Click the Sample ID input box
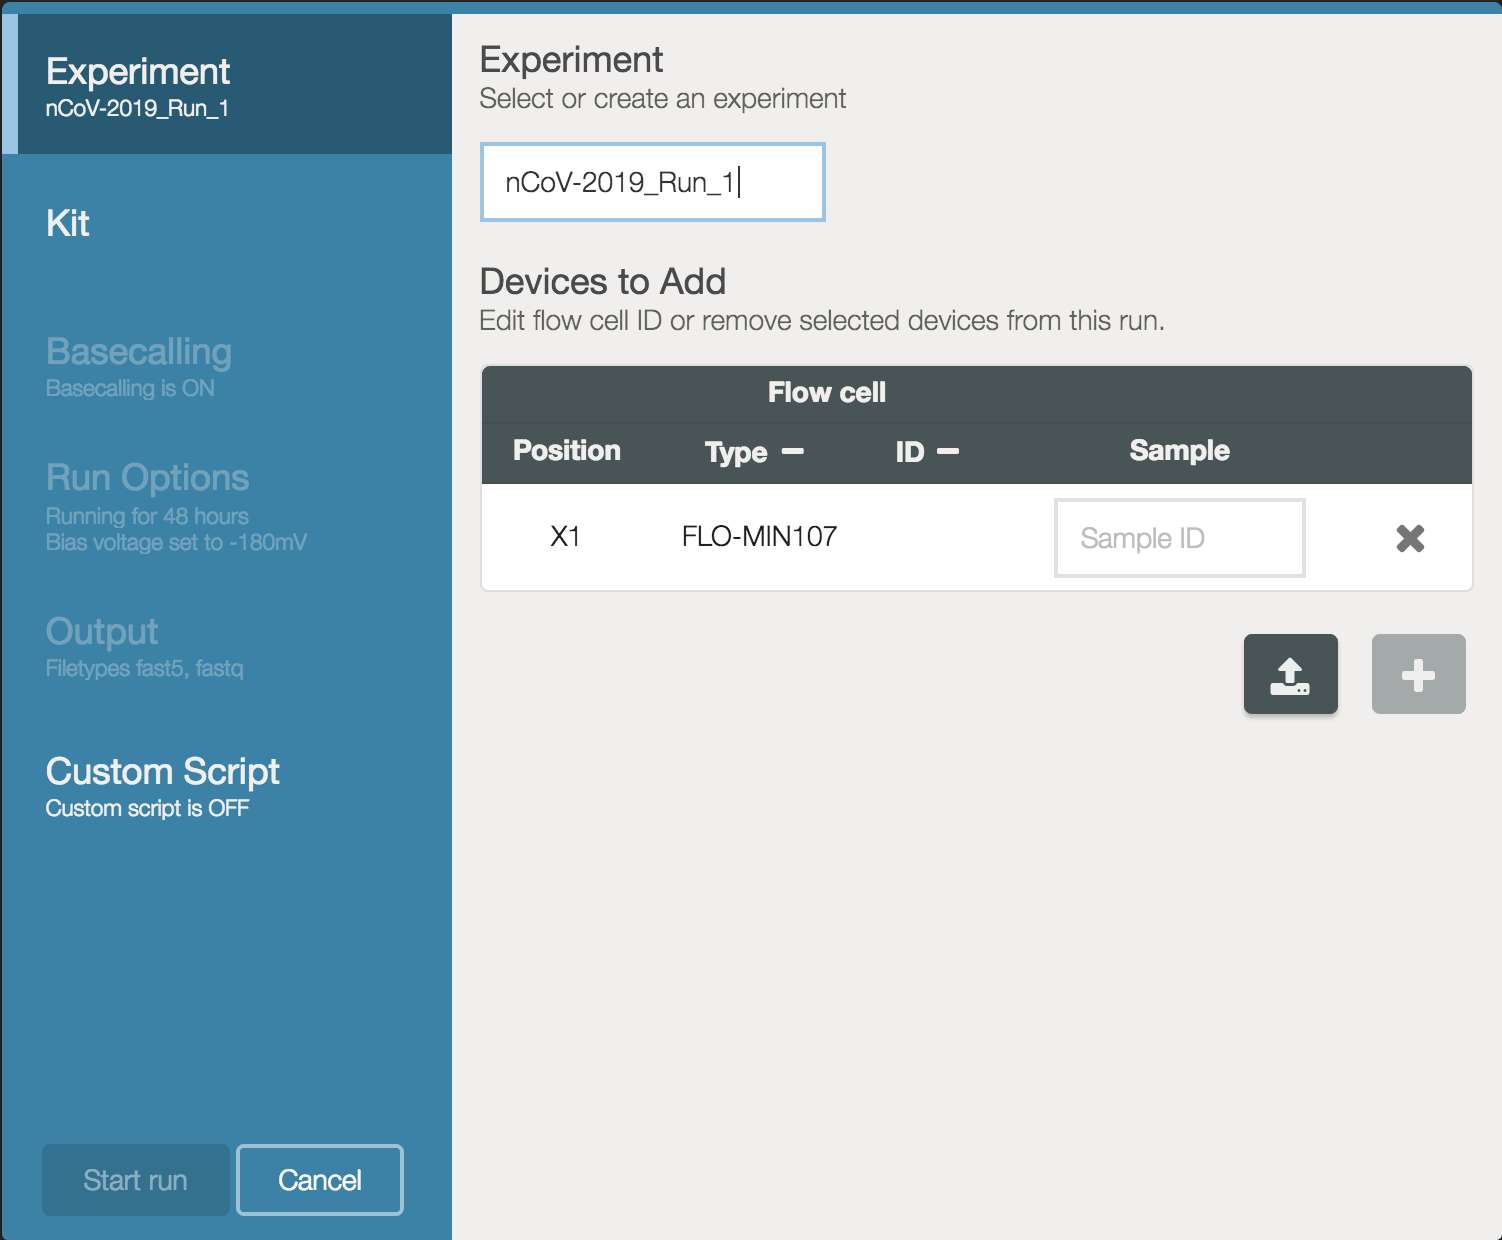This screenshot has height=1240, width=1502. 1179,538
